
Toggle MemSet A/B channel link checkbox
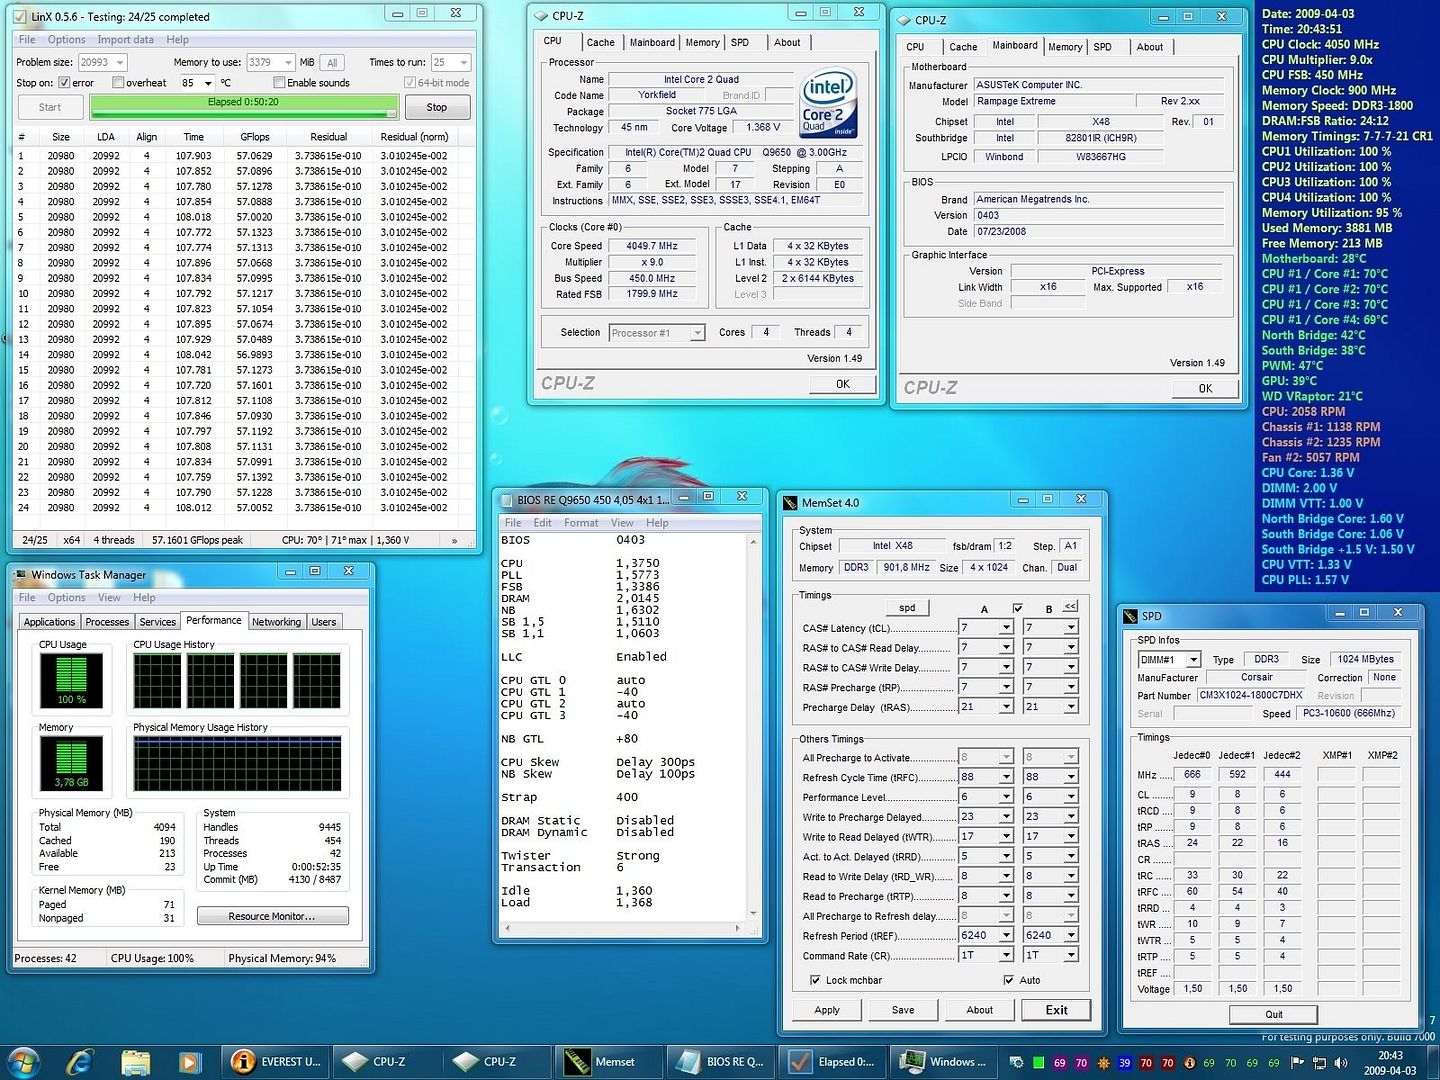(1018, 608)
